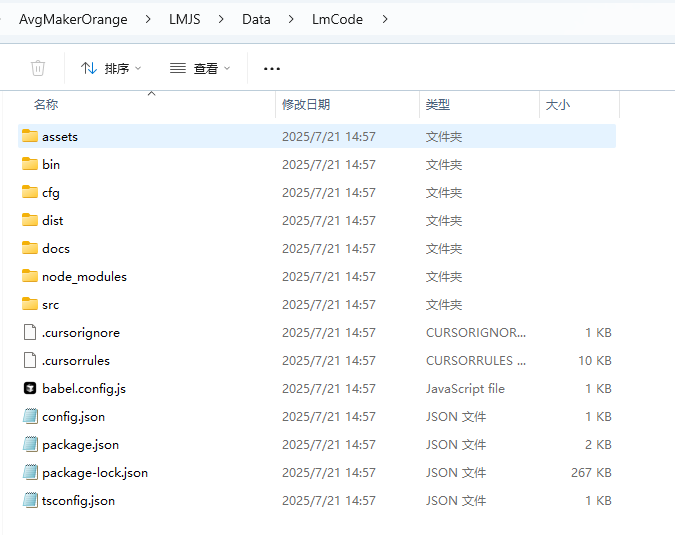Open the 查看 view dropdown
This screenshot has width=675, height=535.
coord(200,68)
